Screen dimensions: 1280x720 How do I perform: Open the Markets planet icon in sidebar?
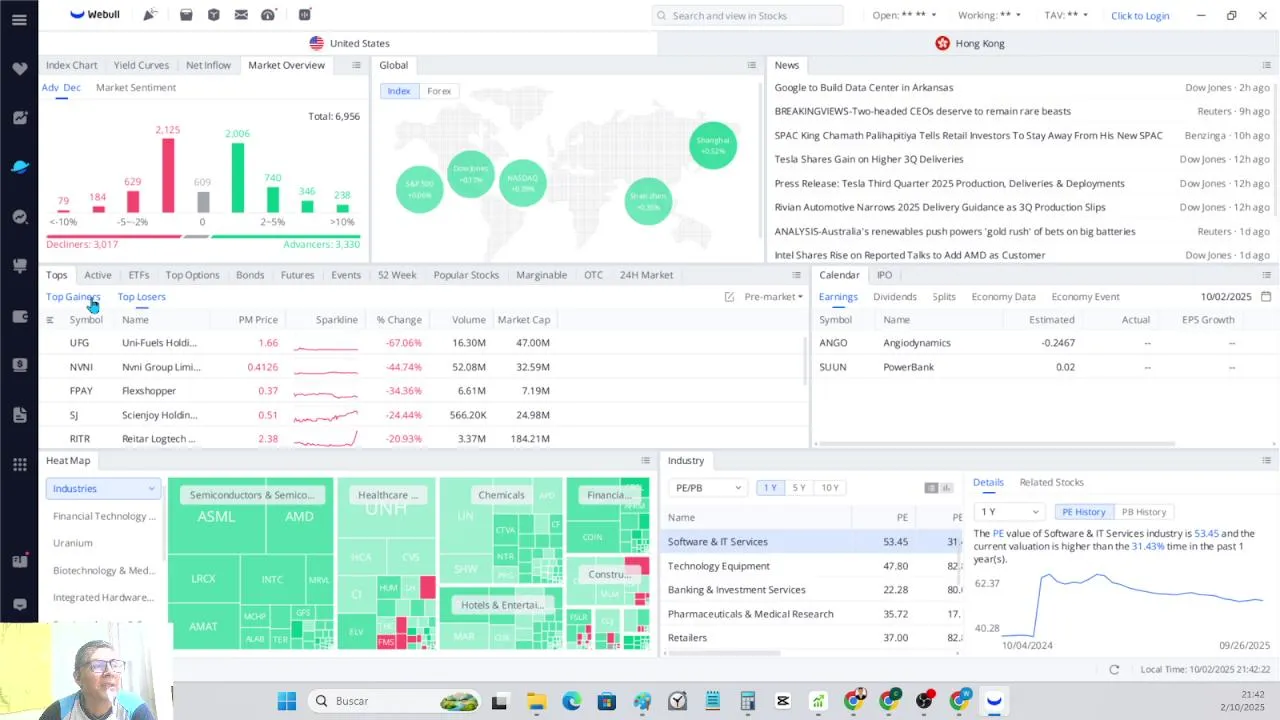19,167
